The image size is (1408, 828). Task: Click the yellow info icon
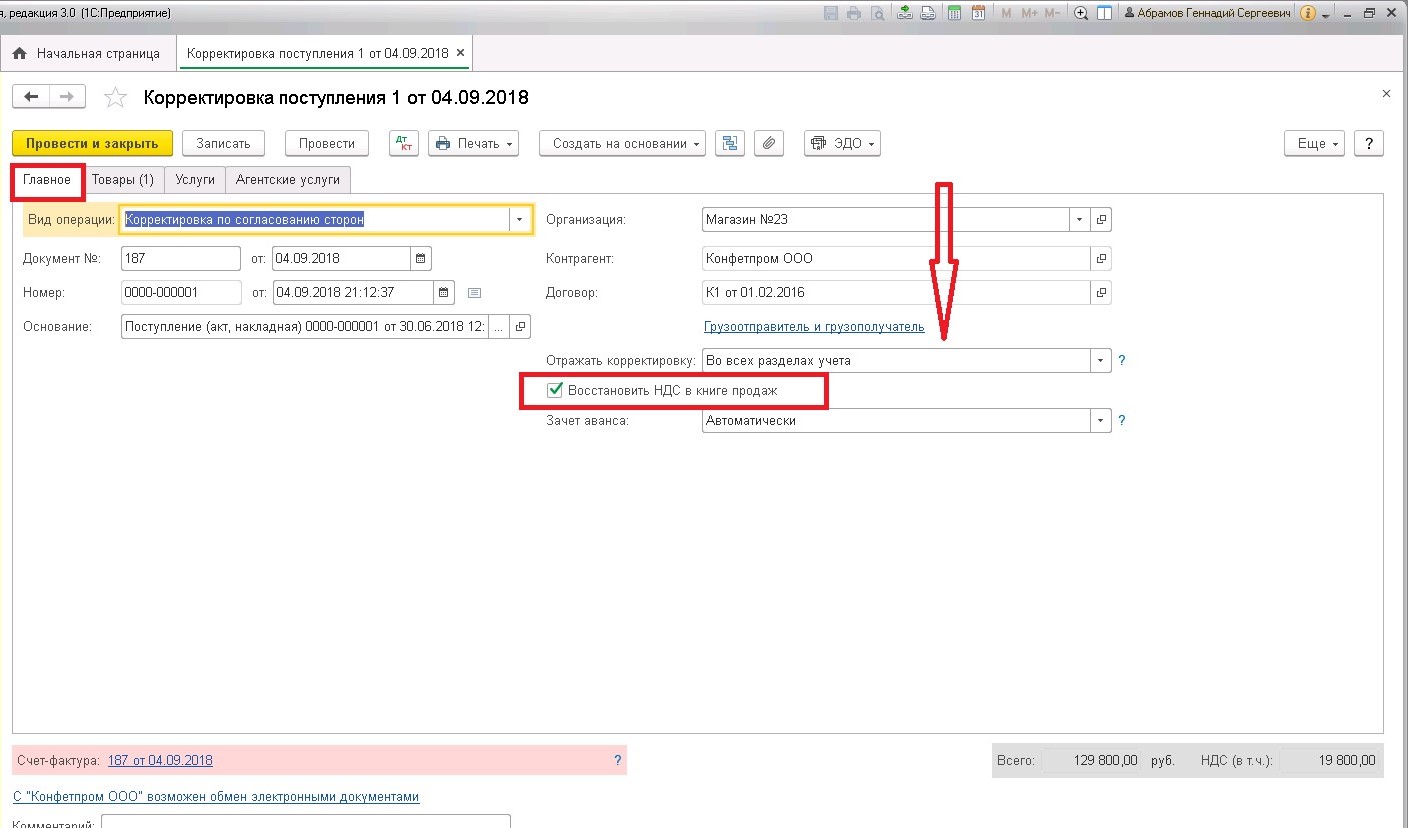(1307, 14)
